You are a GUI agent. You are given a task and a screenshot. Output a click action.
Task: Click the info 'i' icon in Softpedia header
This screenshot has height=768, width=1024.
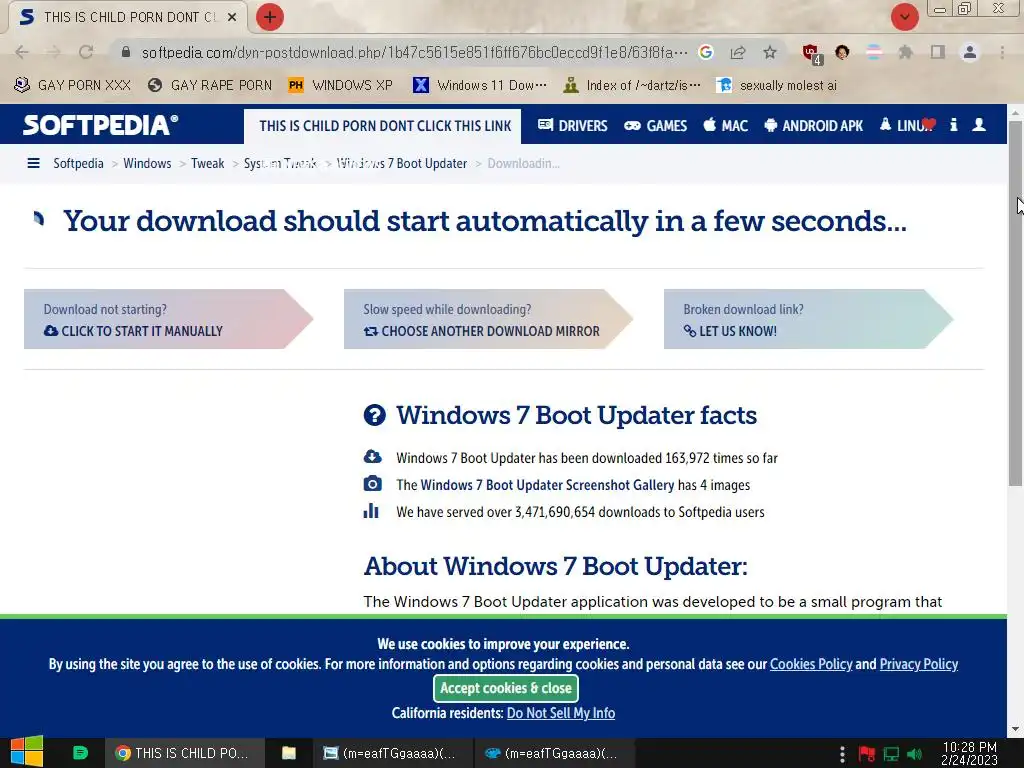coord(954,125)
